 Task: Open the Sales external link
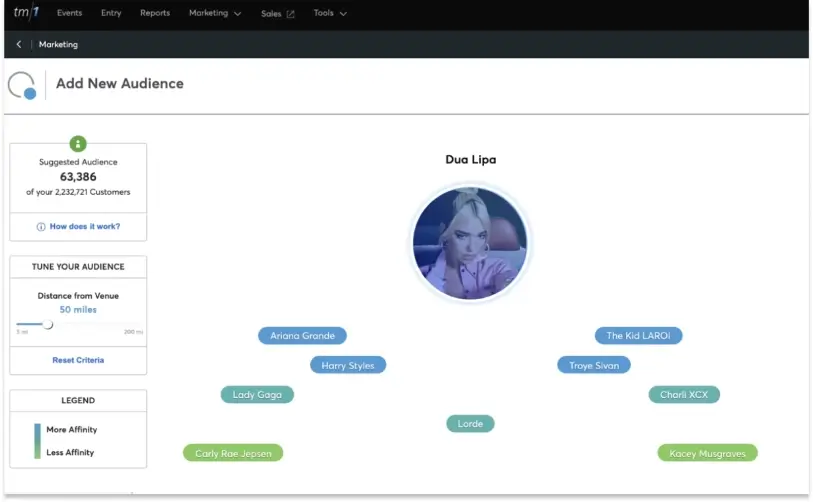(278, 14)
